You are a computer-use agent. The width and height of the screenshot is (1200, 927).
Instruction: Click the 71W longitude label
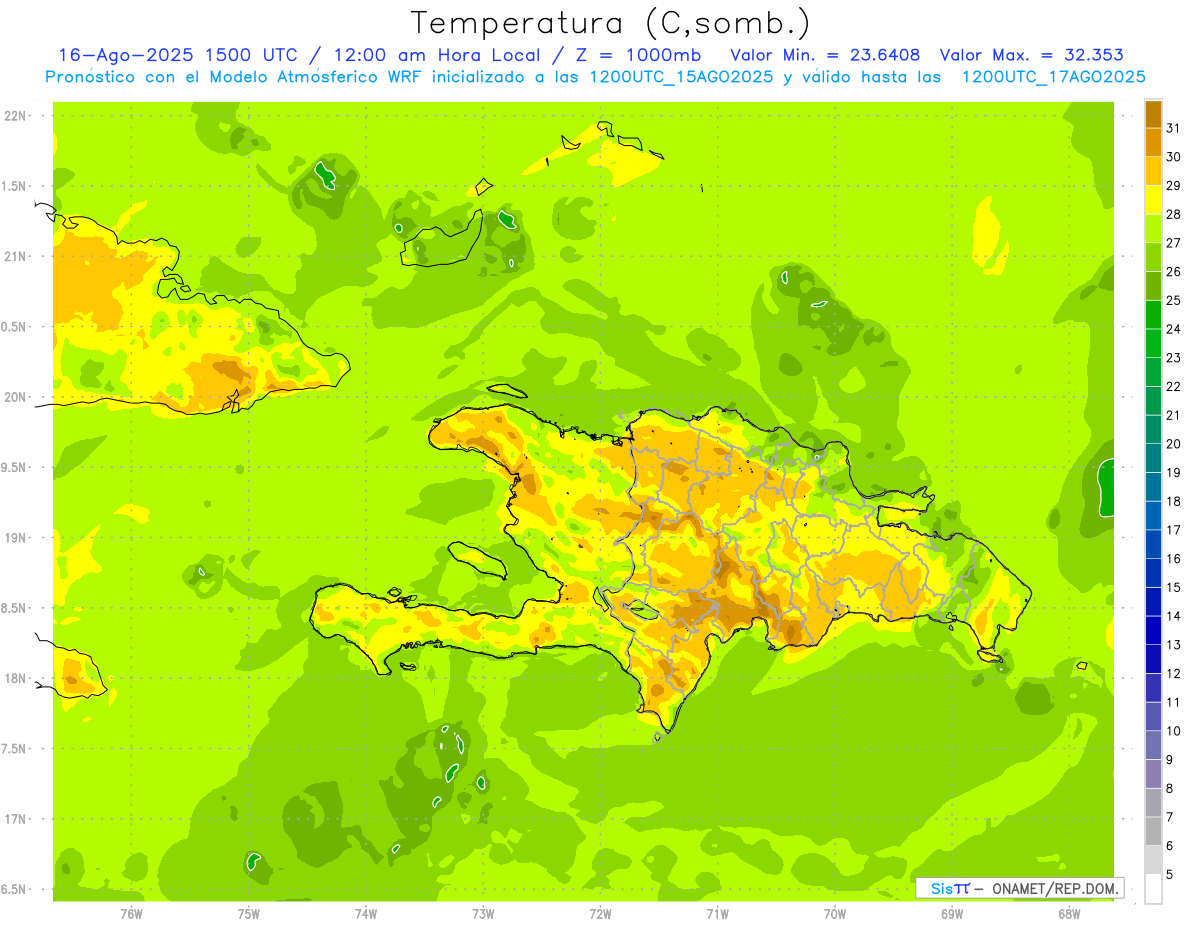717,913
